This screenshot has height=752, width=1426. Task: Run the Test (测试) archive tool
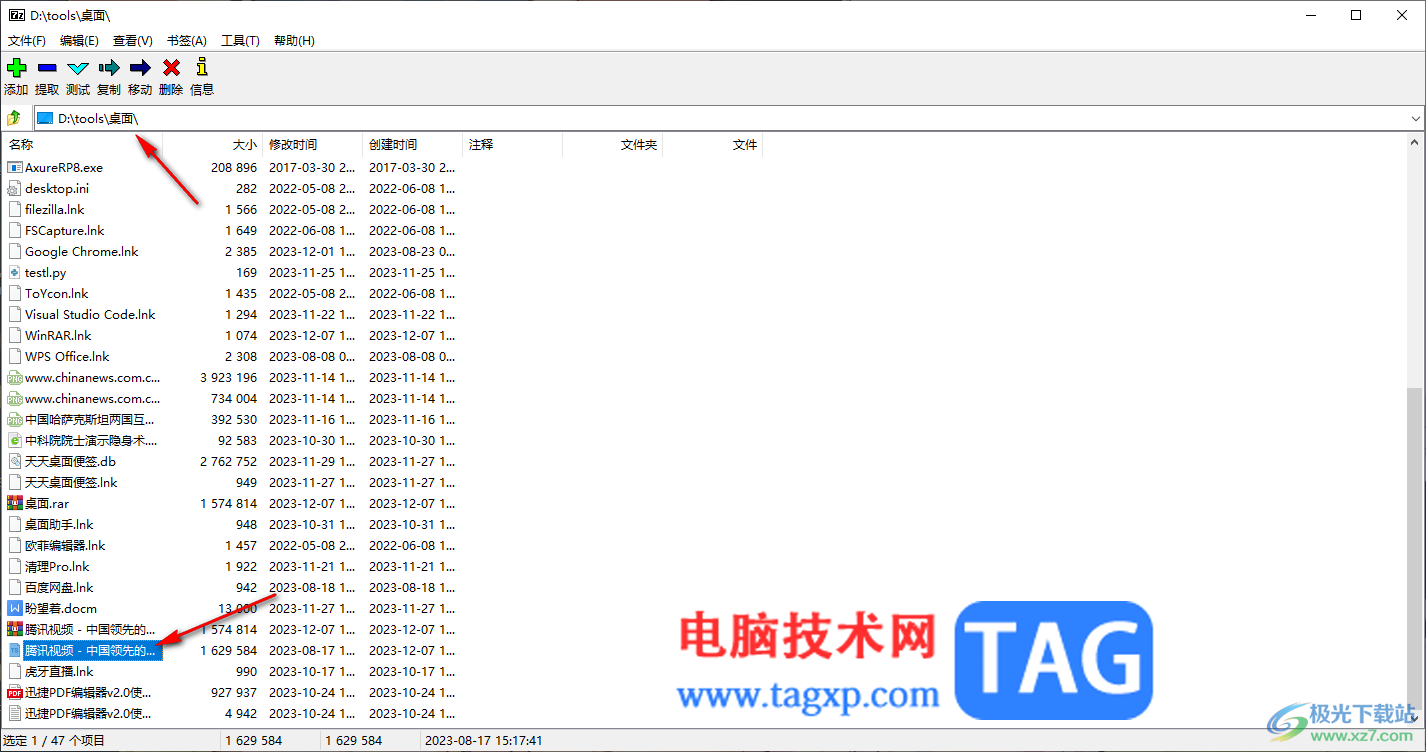tap(78, 68)
